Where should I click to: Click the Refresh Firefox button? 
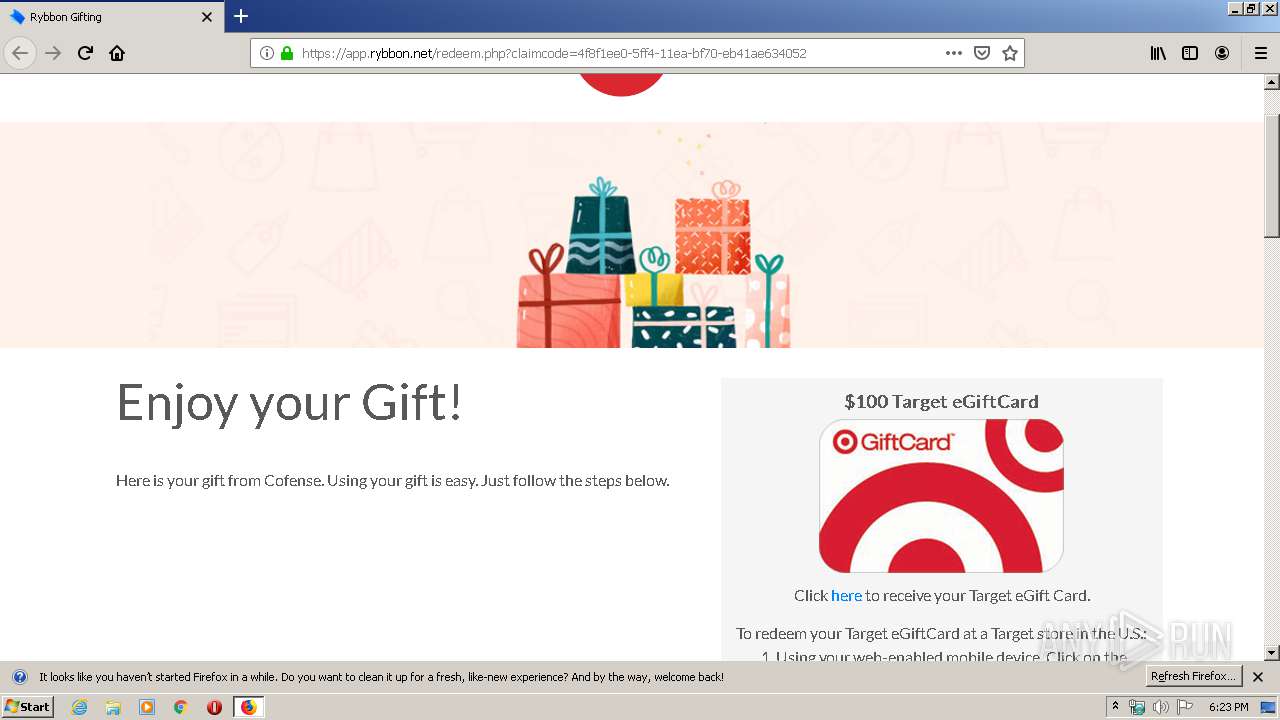click(x=1193, y=676)
